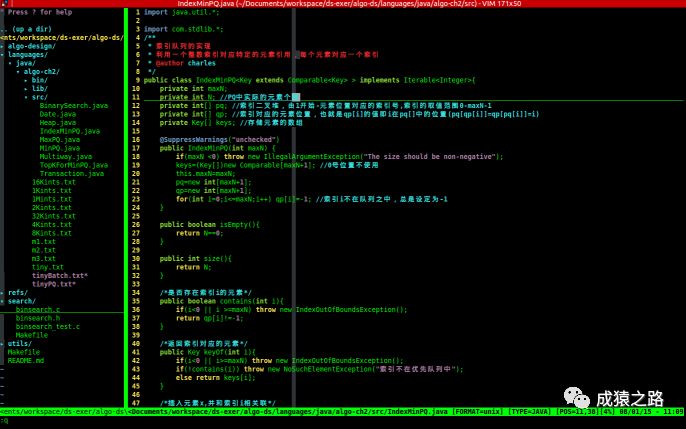Open m3.txt in the tree
Viewport: 686px width, 429px height.
43,258
